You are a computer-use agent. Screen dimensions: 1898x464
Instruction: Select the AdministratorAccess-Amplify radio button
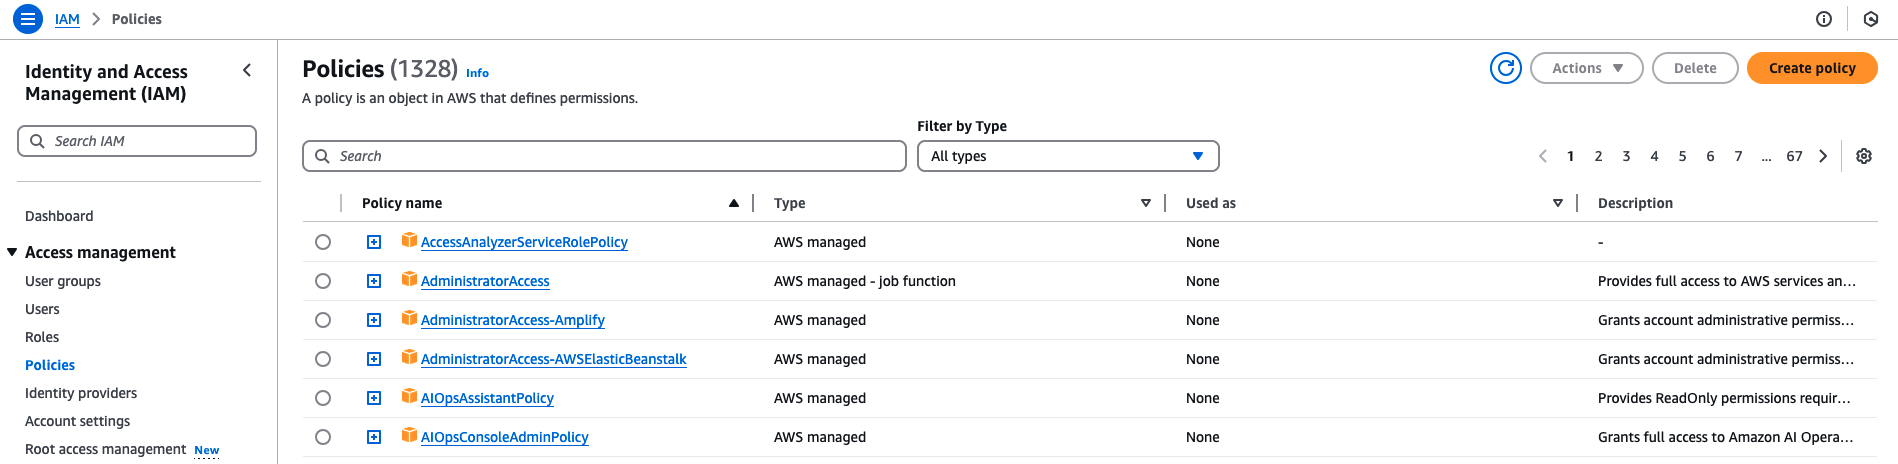click(323, 320)
